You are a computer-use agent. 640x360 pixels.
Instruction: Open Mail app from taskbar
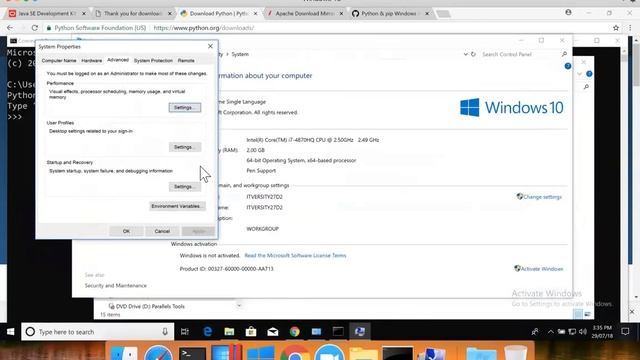tap(273, 332)
